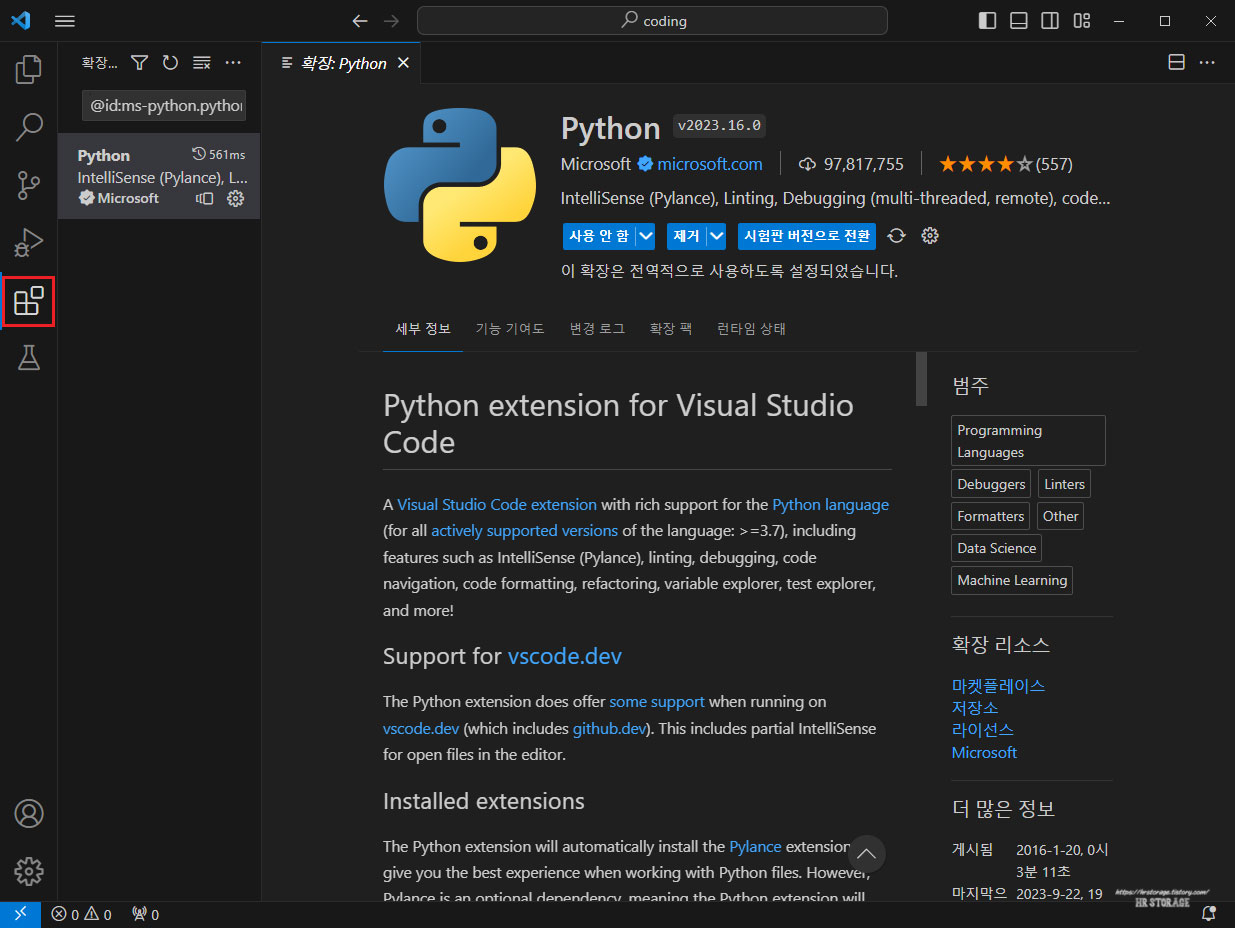Click the Programming Languages category tag
Screen dimensions: 1235x928
(1028, 441)
